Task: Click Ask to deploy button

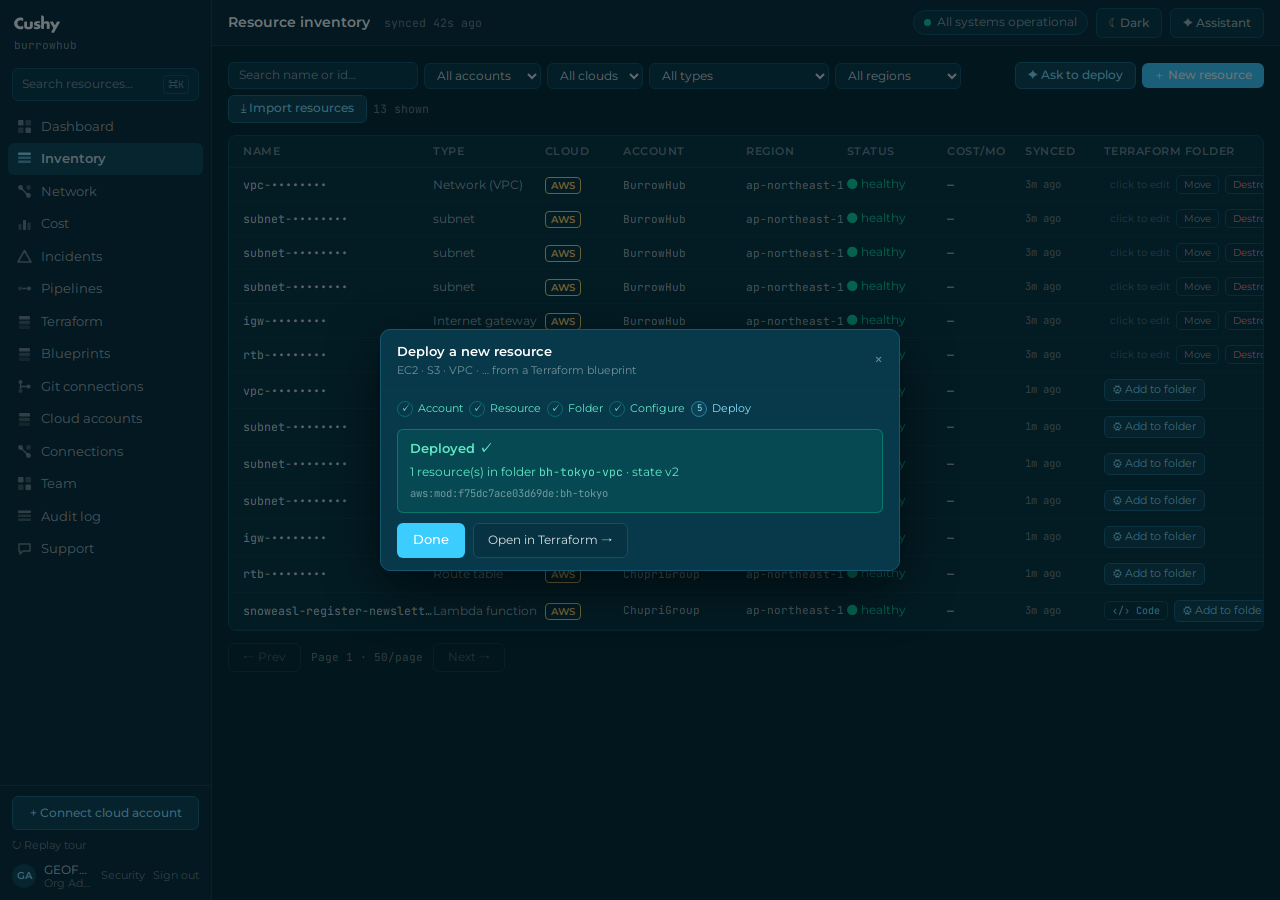Action: tap(1075, 75)
